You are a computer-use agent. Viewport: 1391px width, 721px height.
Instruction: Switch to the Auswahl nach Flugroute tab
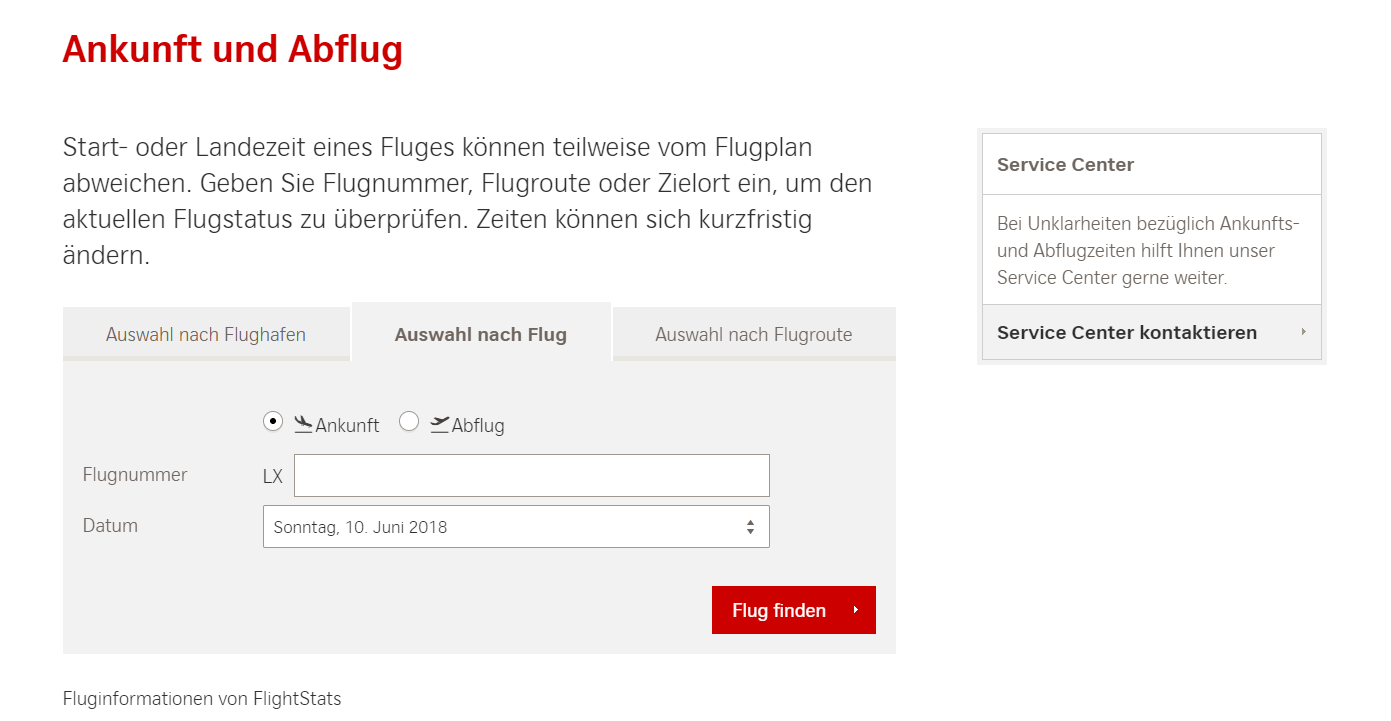coord(753,334)
